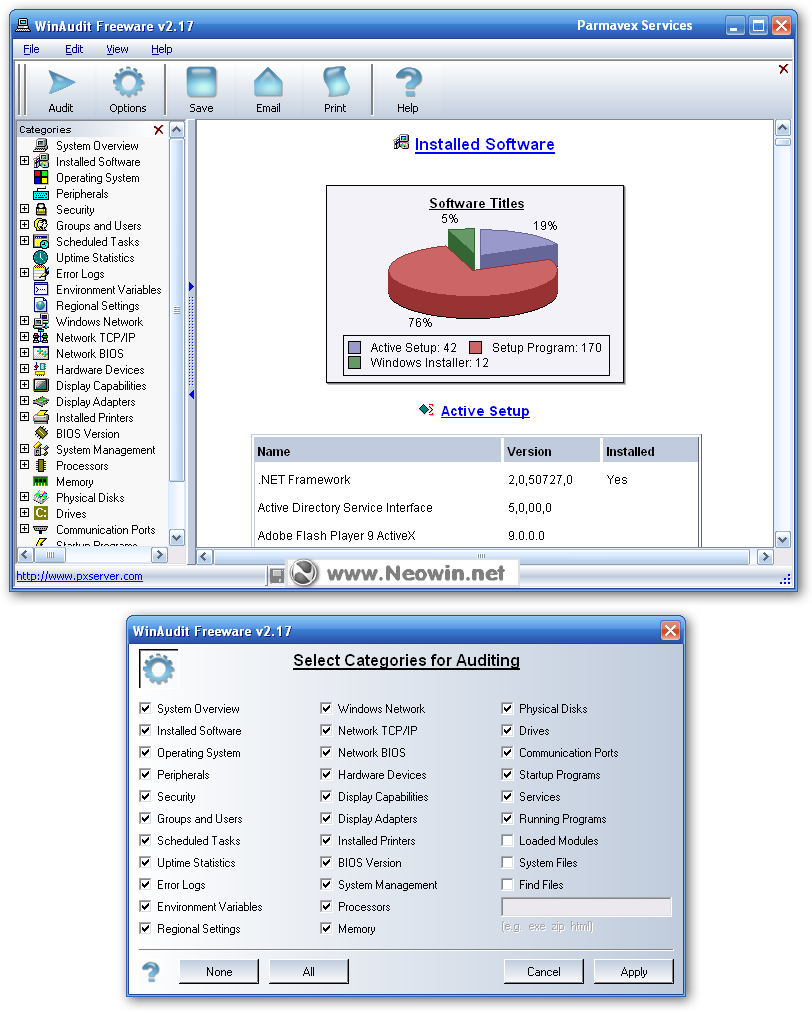Uncheck the System Overview checkbox
812x1013 pixels.
point(145,708)
